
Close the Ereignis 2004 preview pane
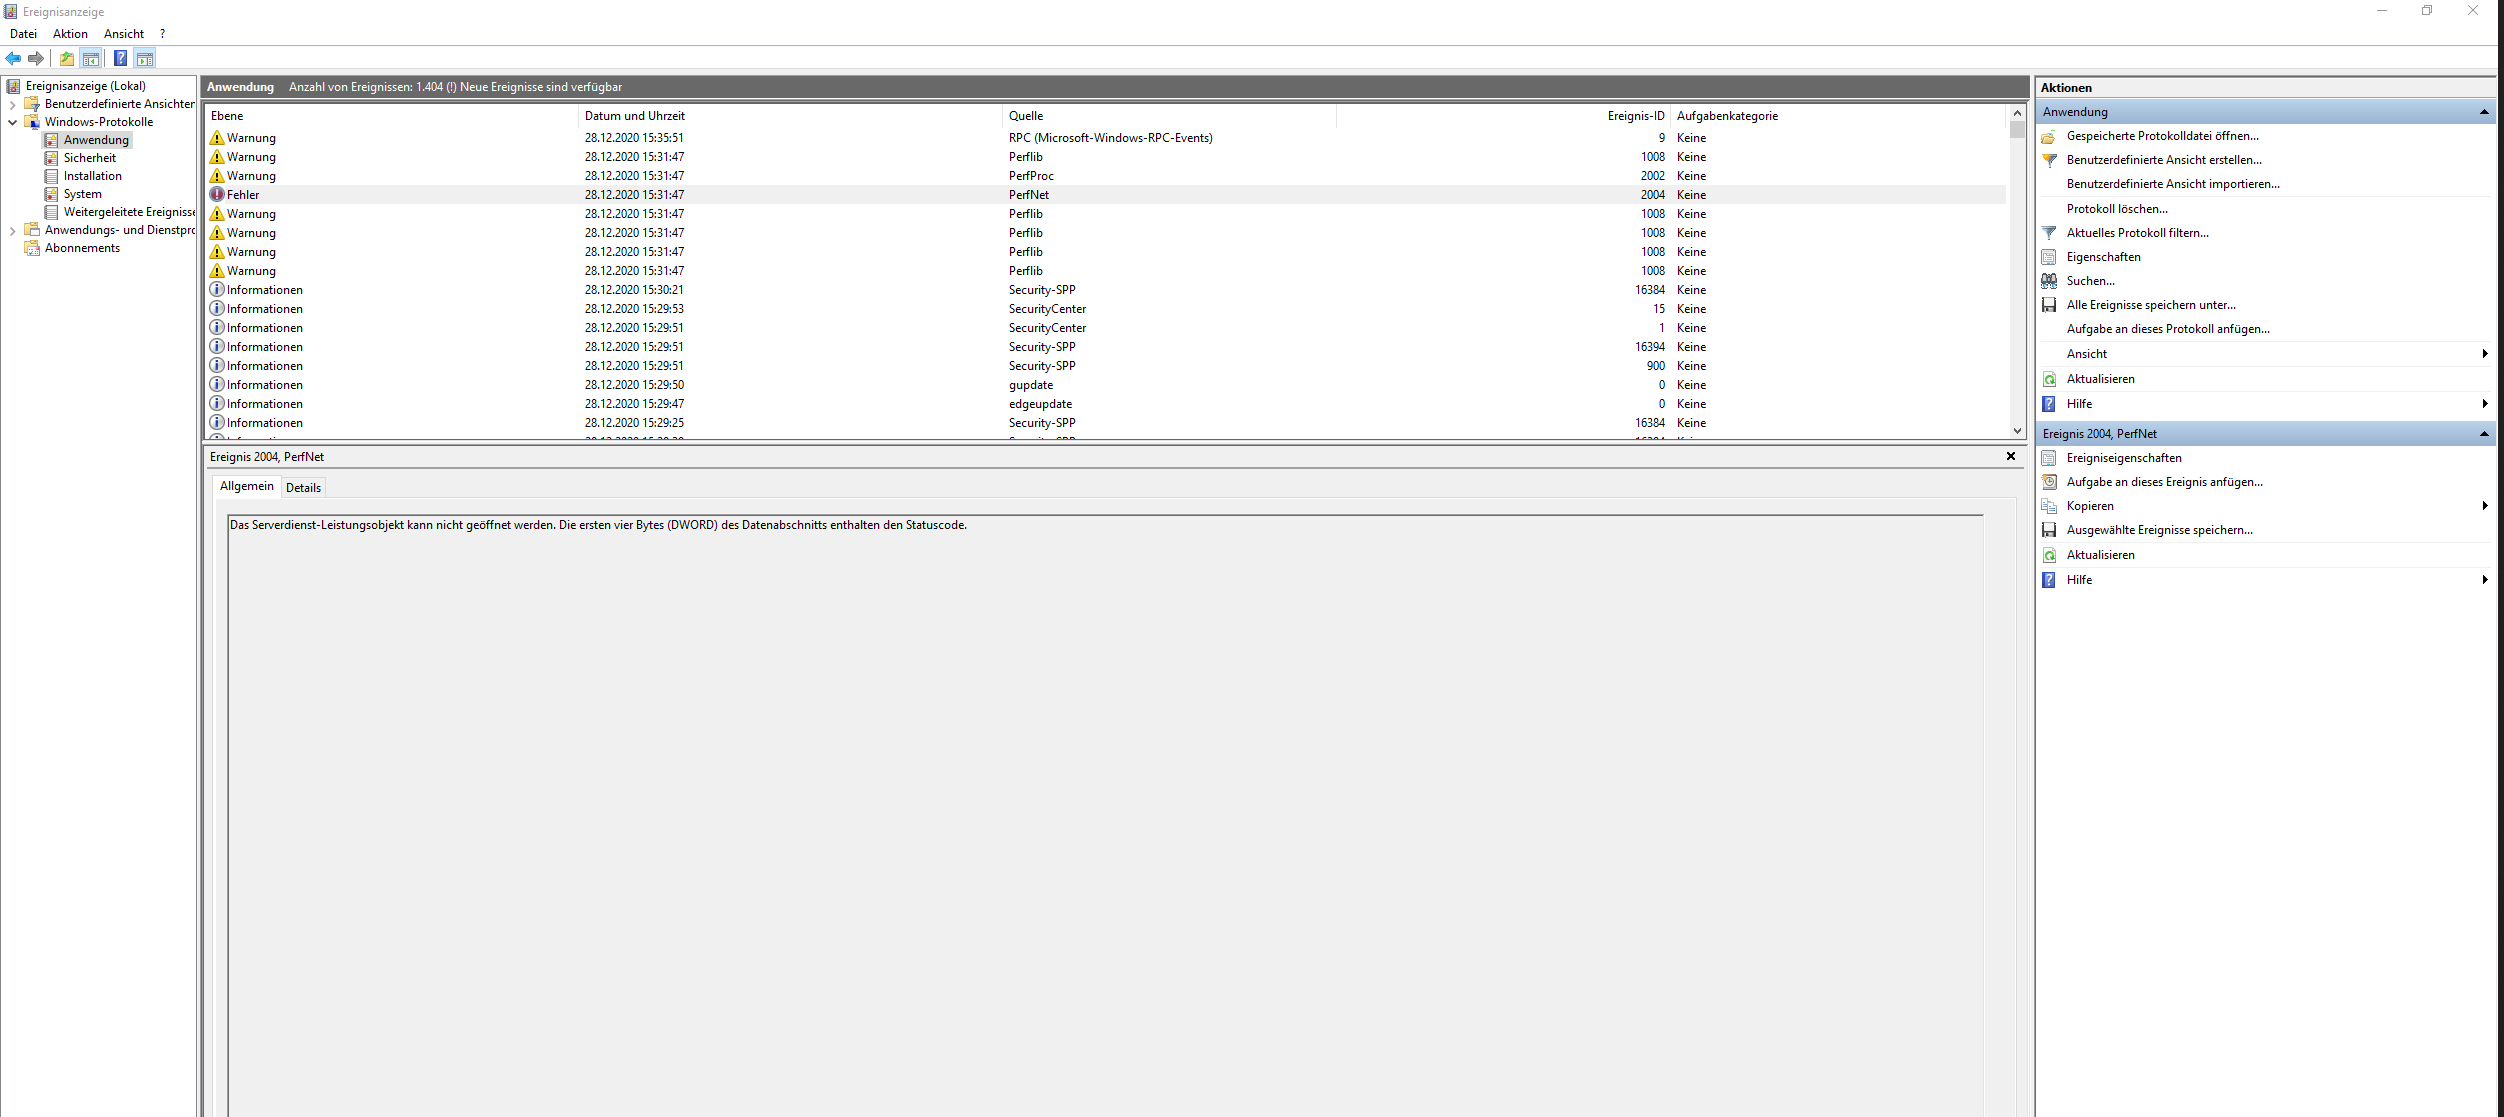[x=2011, y=456]
